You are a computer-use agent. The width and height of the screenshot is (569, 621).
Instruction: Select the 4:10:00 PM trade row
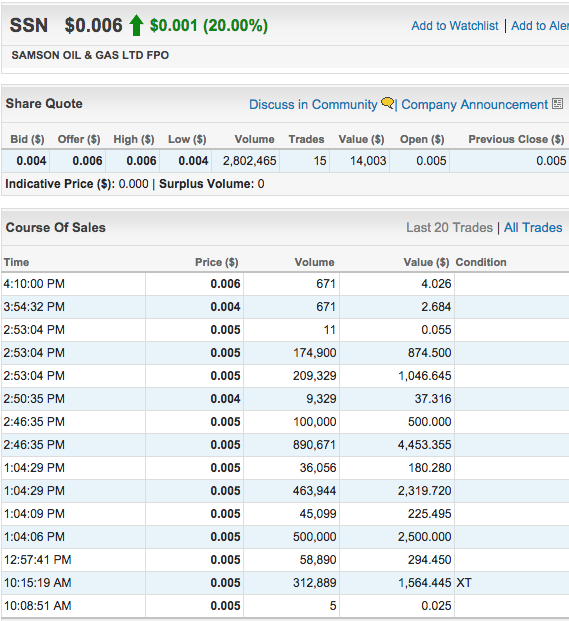(x=285, y=284)
